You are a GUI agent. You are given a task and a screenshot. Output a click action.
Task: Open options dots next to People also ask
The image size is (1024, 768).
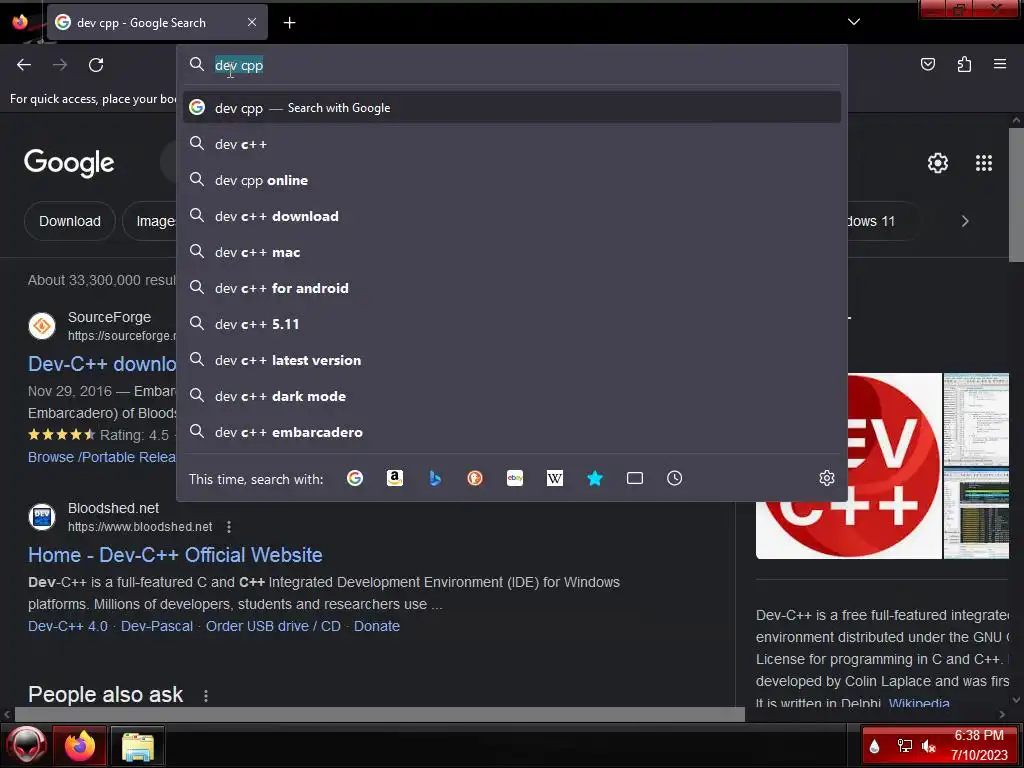click(206, 696)
